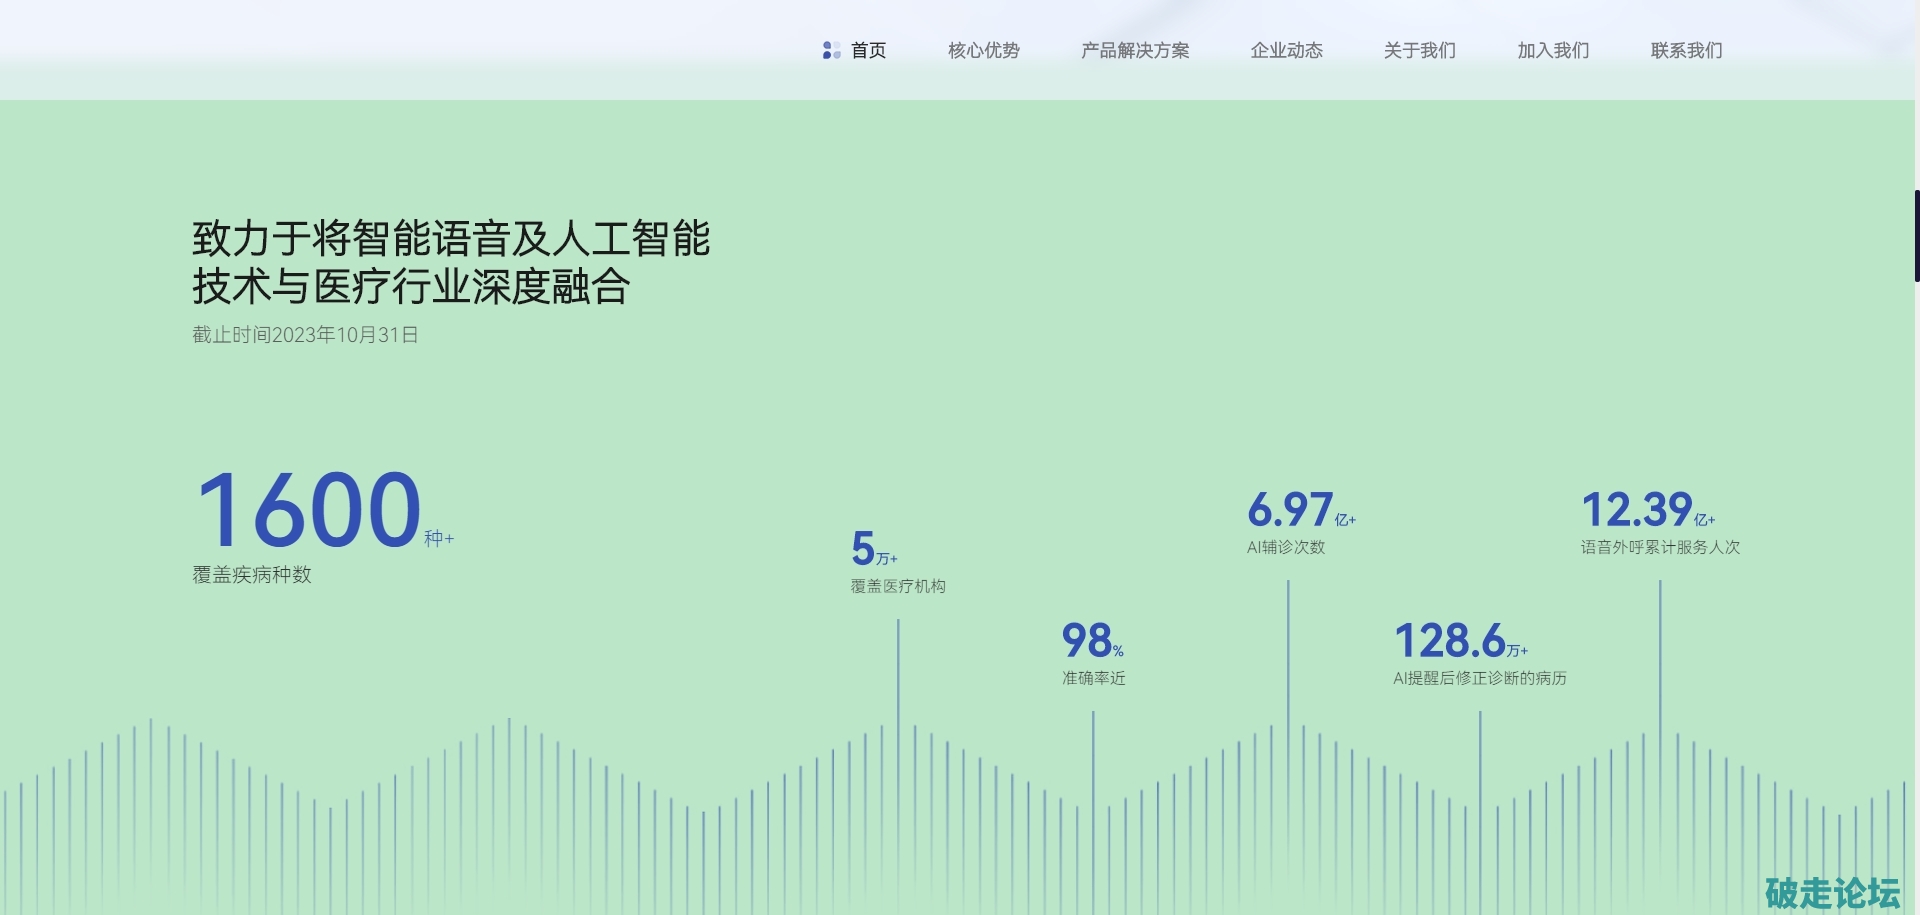Screen dimensions: 1920x915
Task: Click the 语音外呼累计服务人次 caption
Action: pyautogui.click(x=1659, y=547)
